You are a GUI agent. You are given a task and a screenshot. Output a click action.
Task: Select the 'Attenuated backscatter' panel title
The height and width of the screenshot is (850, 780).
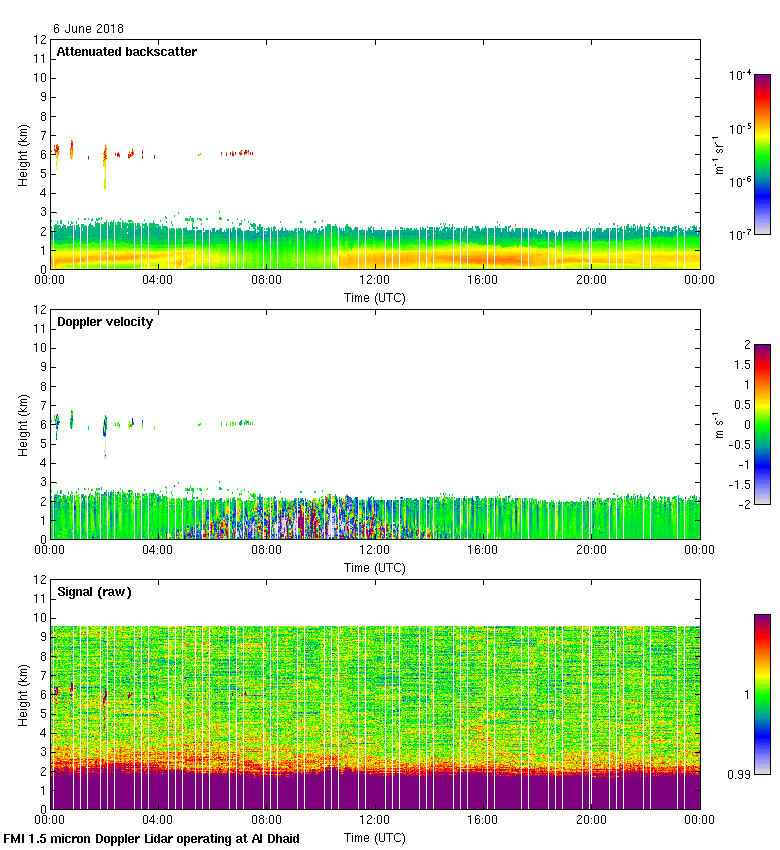pos(126,51)
